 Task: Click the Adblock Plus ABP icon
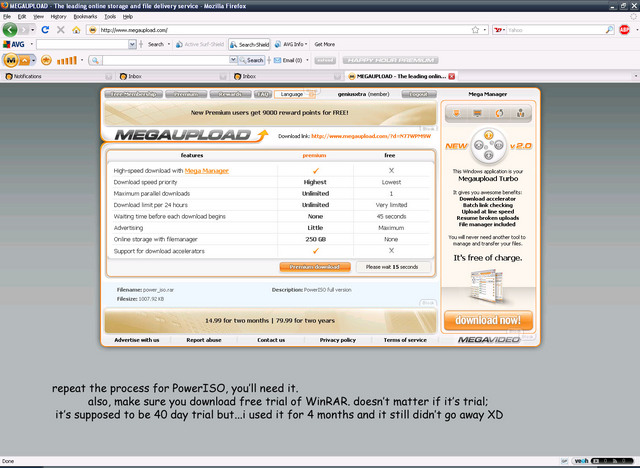pos(624,30)
